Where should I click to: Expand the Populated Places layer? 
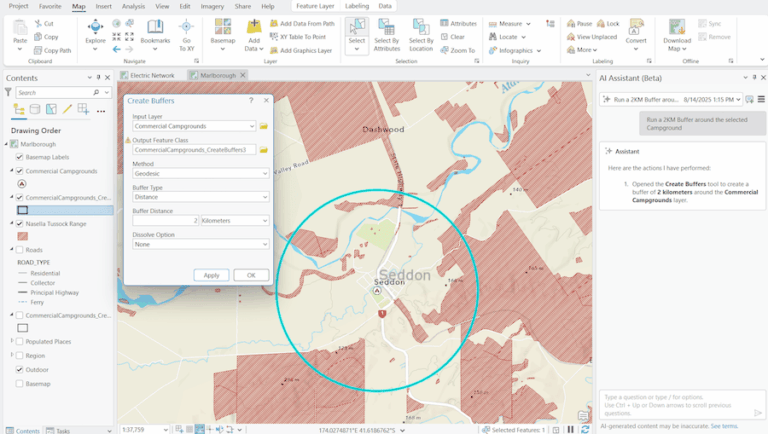pyautogui.click(x=12, y=340)
